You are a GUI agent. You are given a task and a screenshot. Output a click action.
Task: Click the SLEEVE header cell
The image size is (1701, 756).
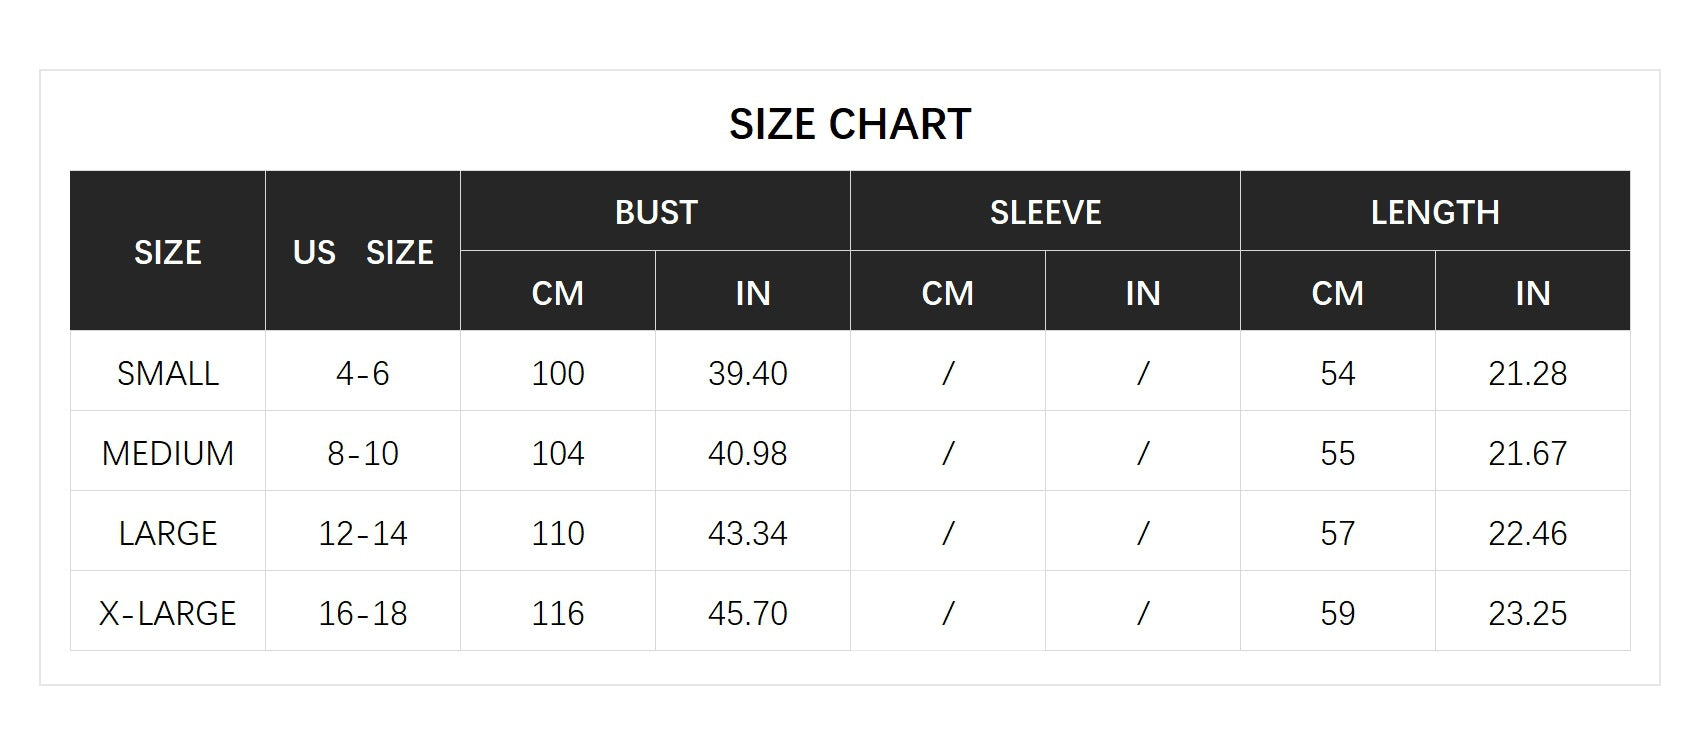(1045, 212)
